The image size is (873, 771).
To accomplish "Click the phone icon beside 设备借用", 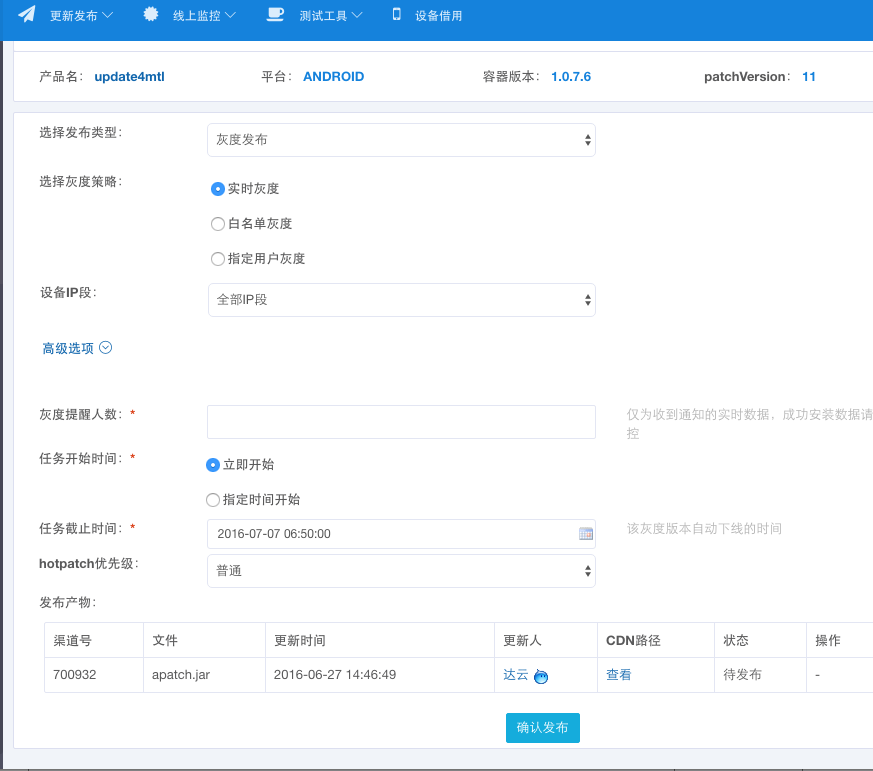I will [397, 14].
